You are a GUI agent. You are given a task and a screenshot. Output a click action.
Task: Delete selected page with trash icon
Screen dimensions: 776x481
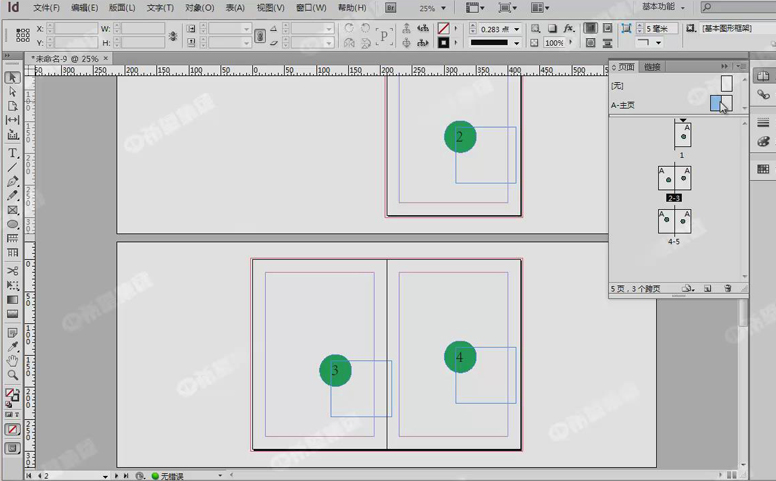(x=728, y=288)
